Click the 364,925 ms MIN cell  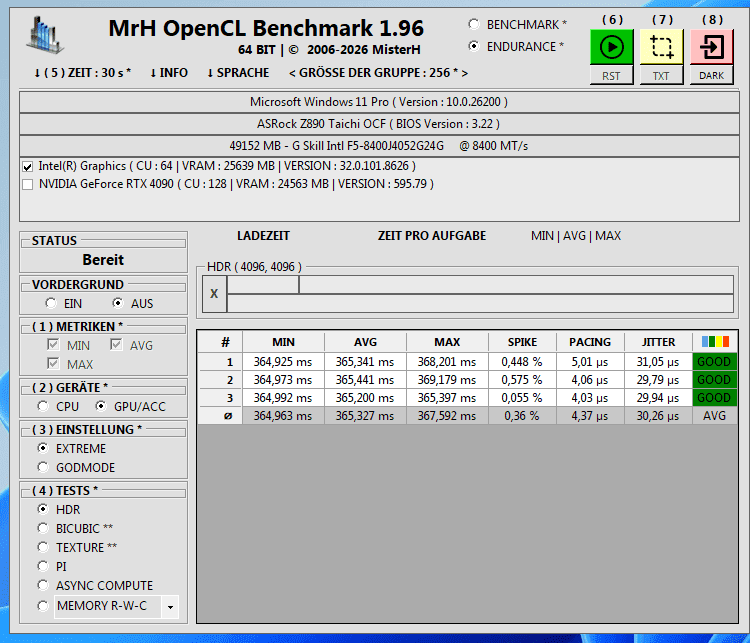283,362
